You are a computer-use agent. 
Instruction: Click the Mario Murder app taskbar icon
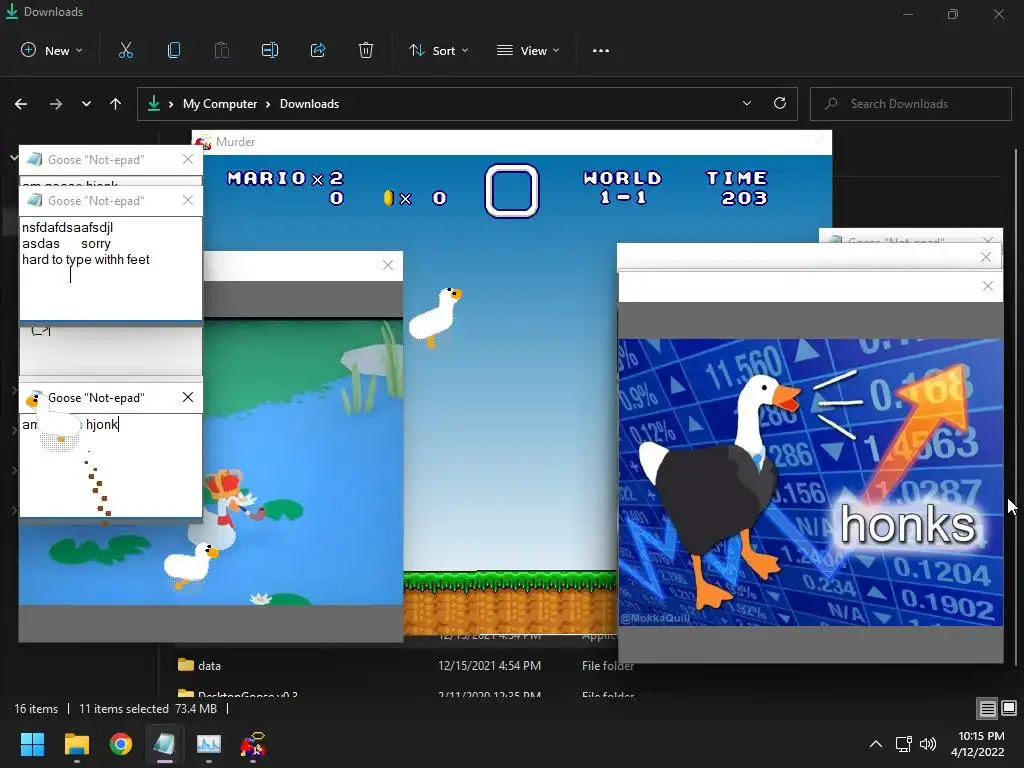coord(253,744)
